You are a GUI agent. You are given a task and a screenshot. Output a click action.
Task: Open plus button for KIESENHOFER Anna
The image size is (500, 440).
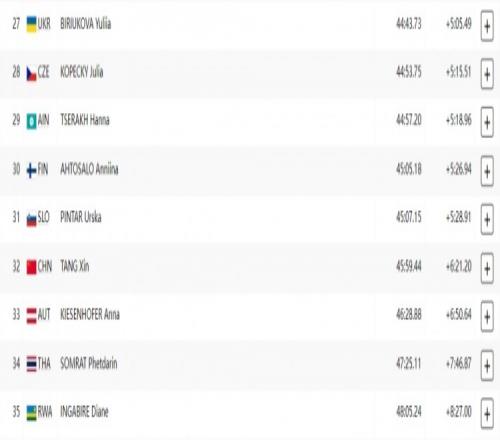coord(487,317)
